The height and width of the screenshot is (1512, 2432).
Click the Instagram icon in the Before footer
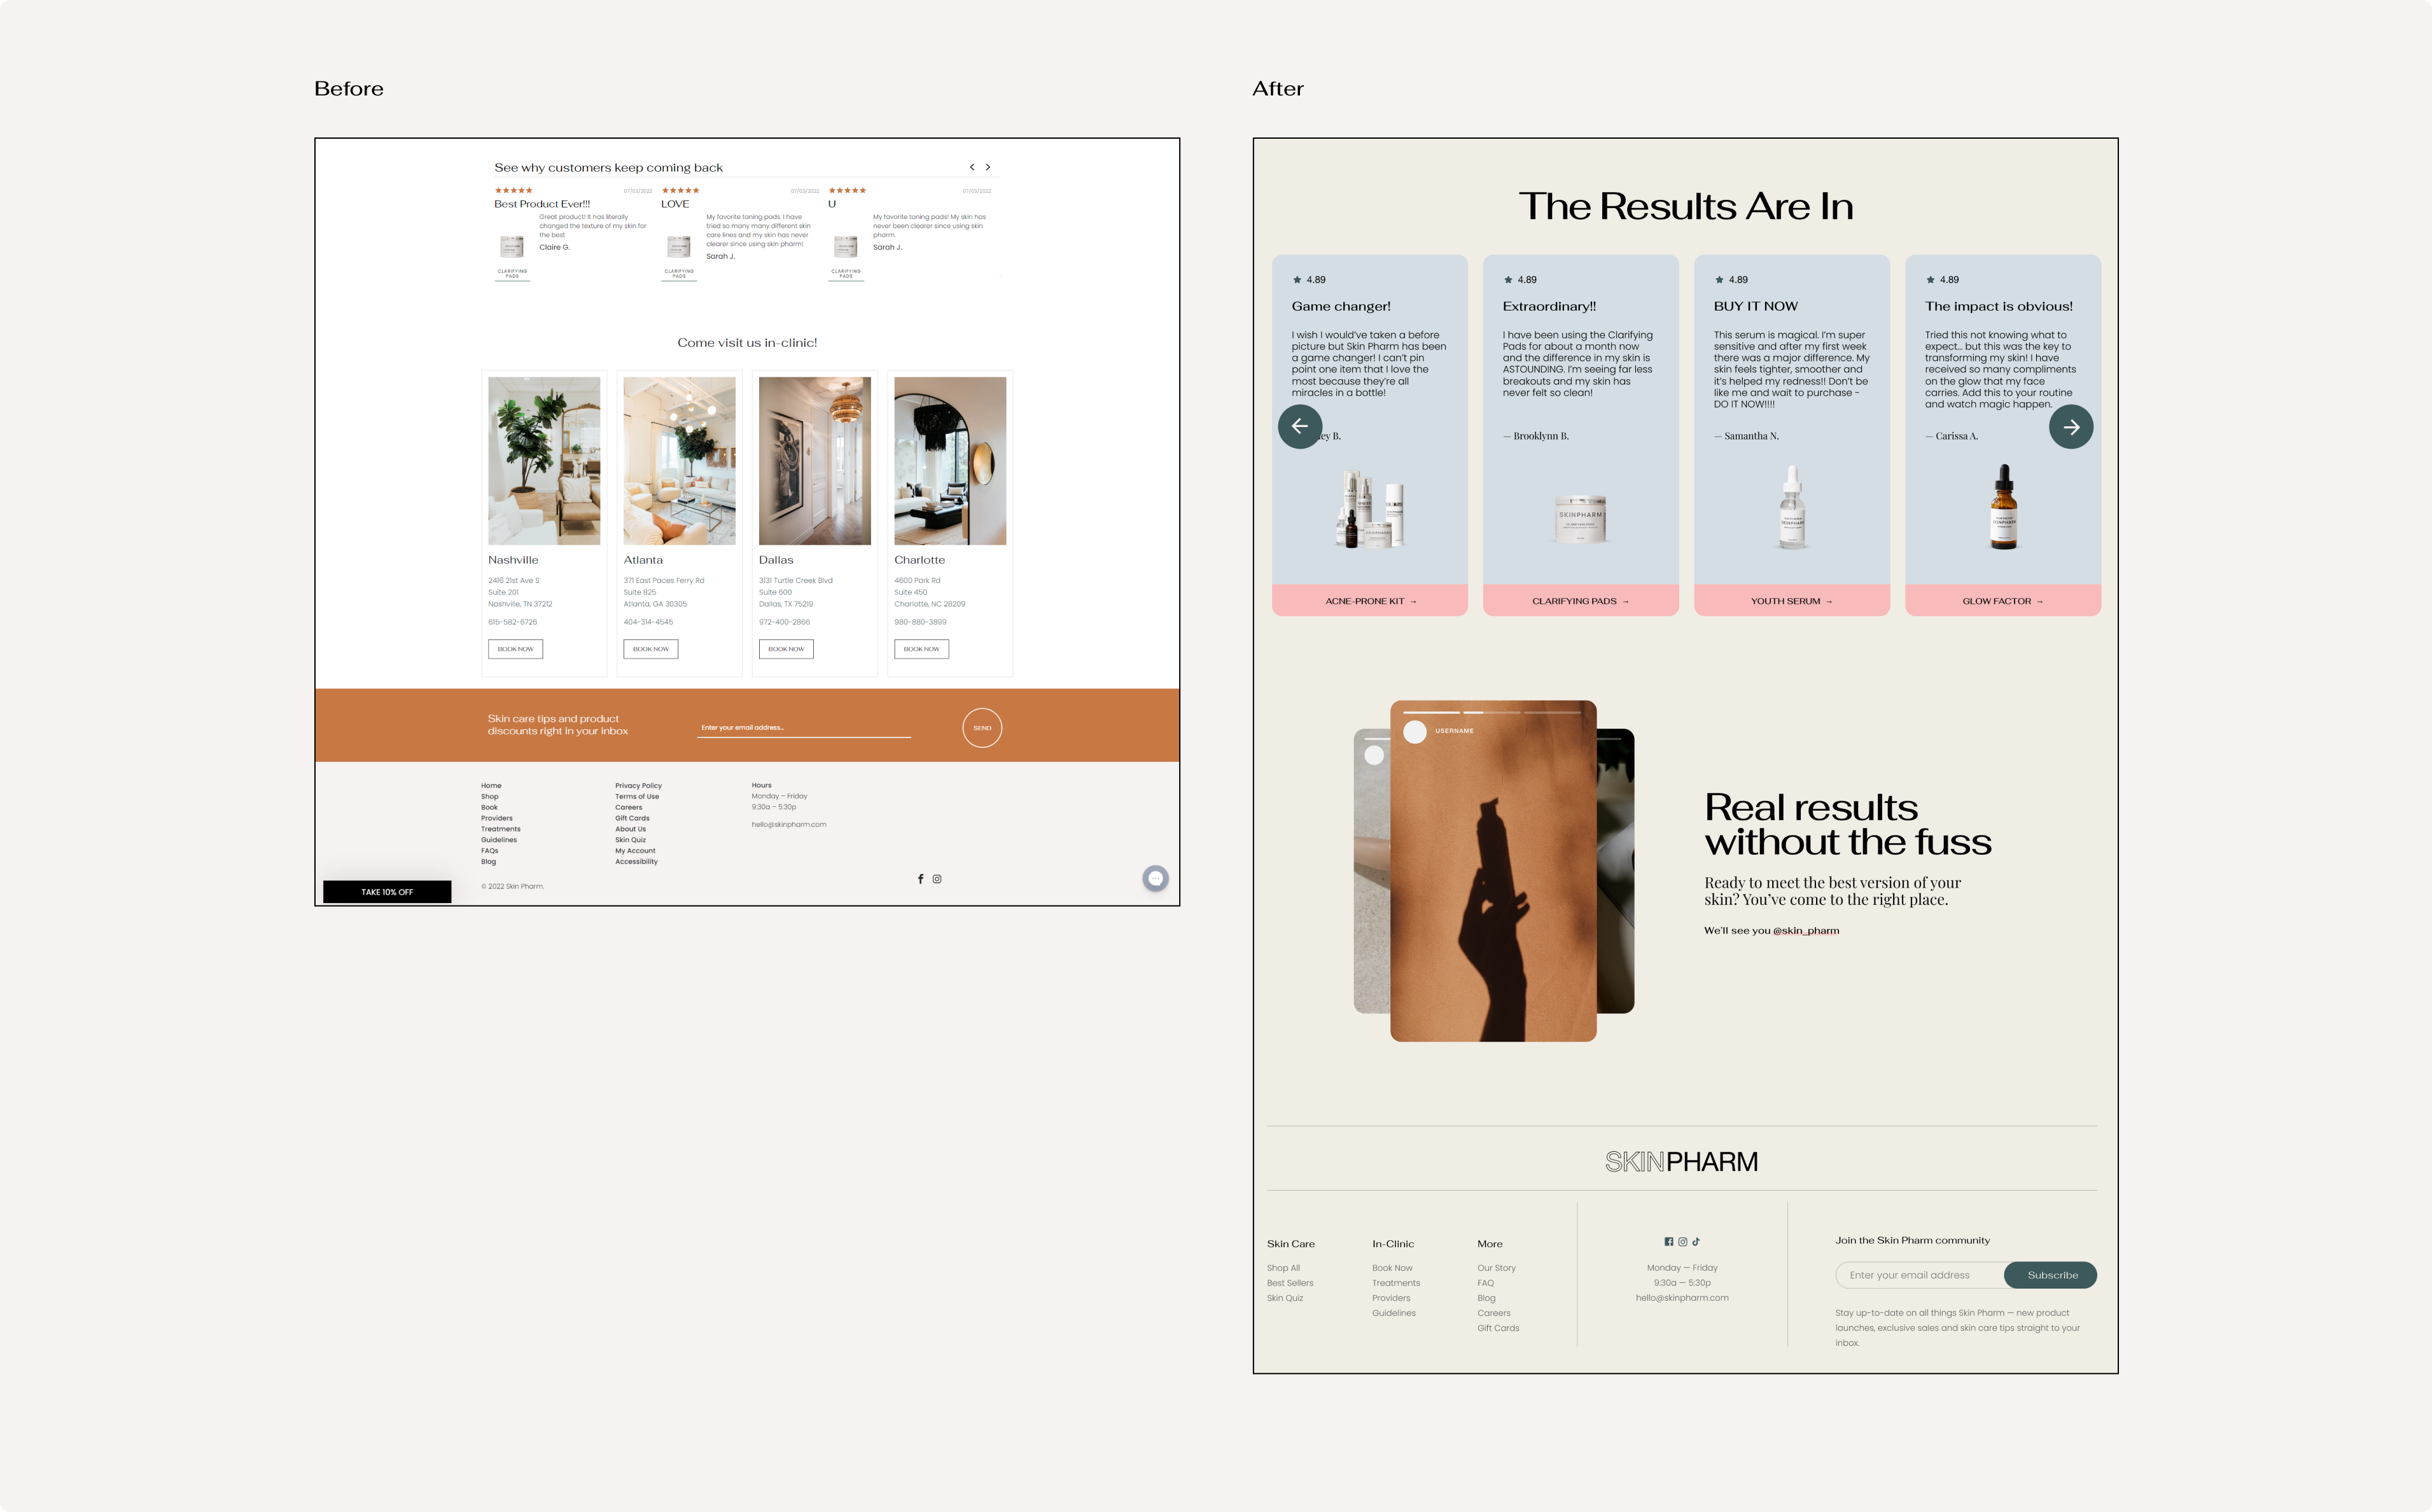pos(937,878)
